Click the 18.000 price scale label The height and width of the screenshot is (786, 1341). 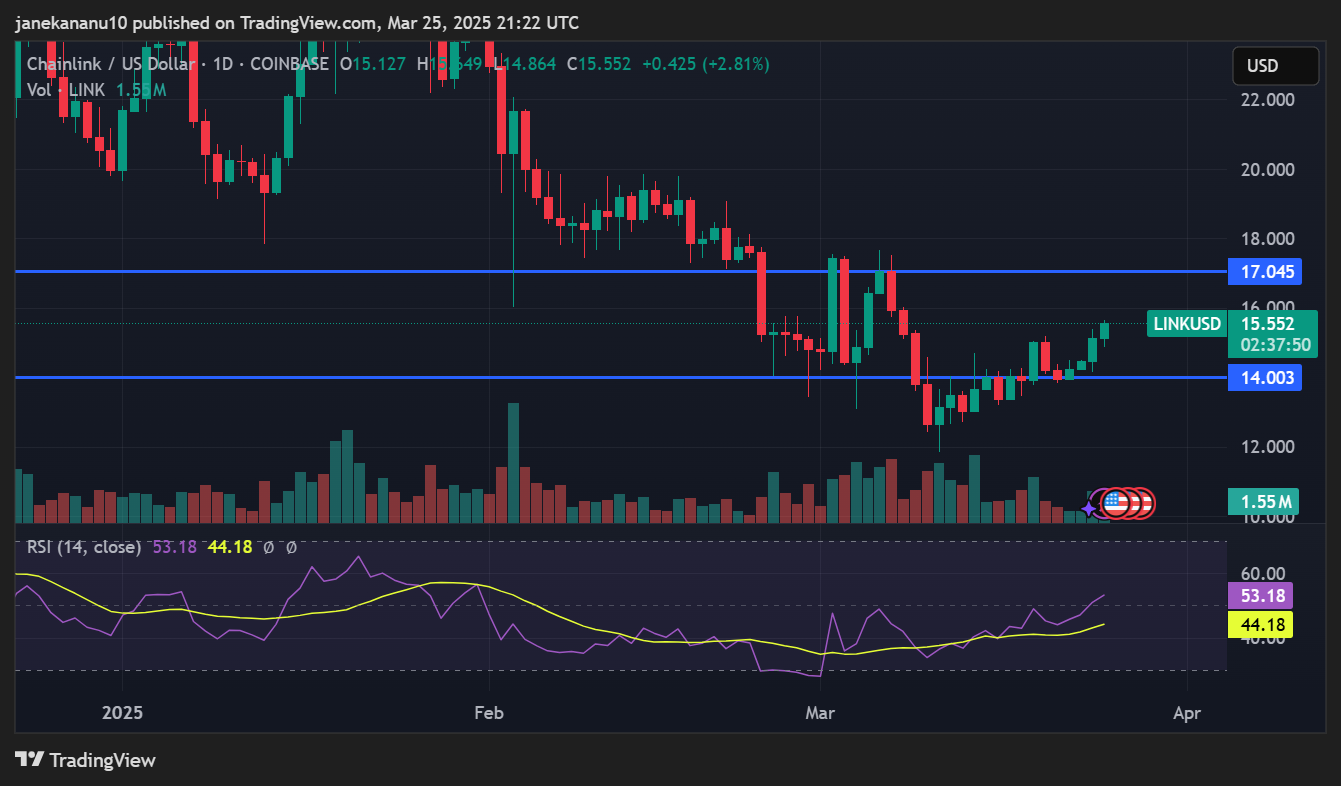[1268, 239]
